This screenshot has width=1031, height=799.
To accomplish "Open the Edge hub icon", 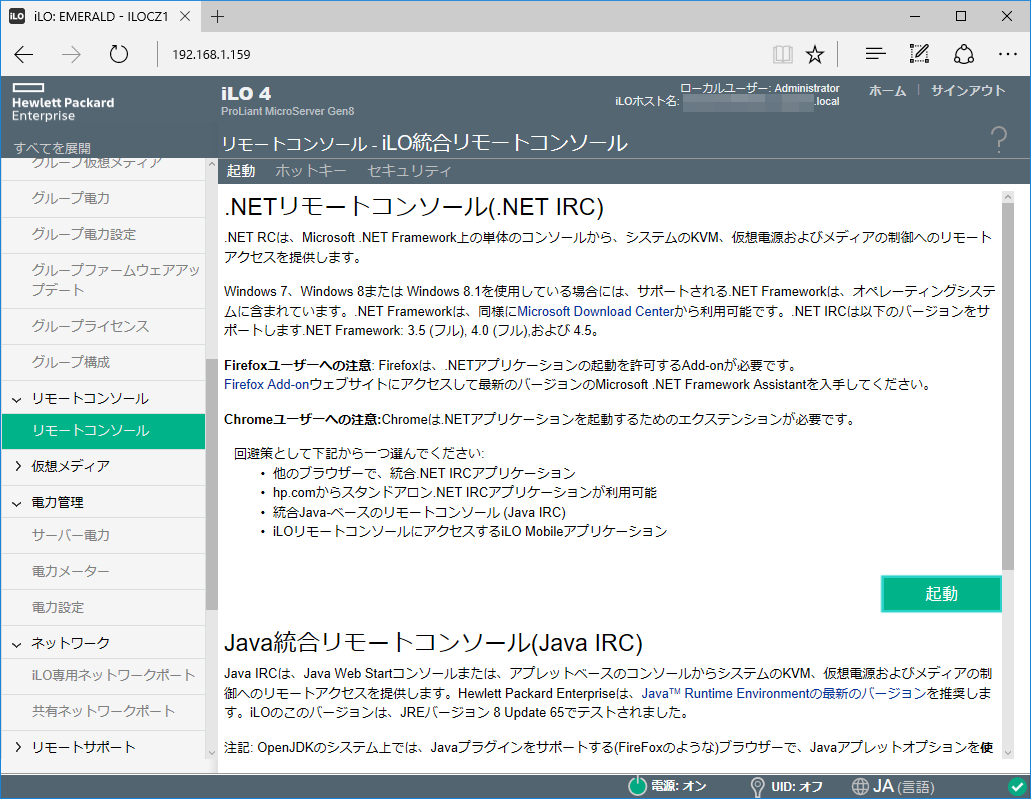I will 876,55.
